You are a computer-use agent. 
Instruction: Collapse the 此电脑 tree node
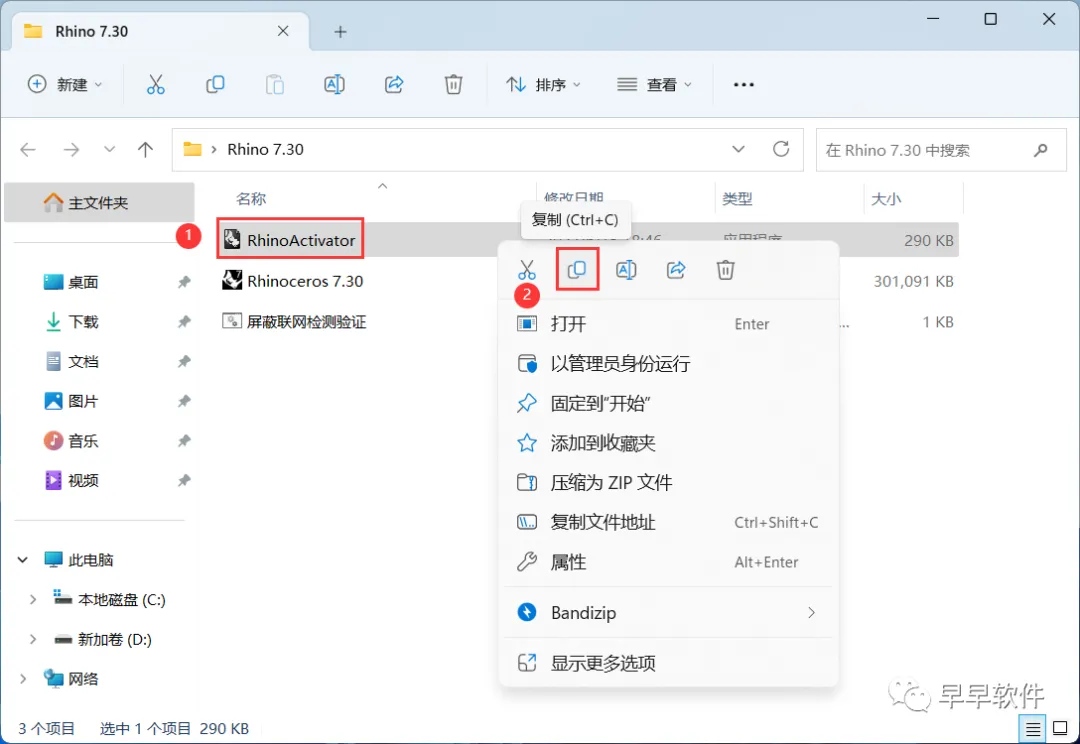click(x=23, y=560)
